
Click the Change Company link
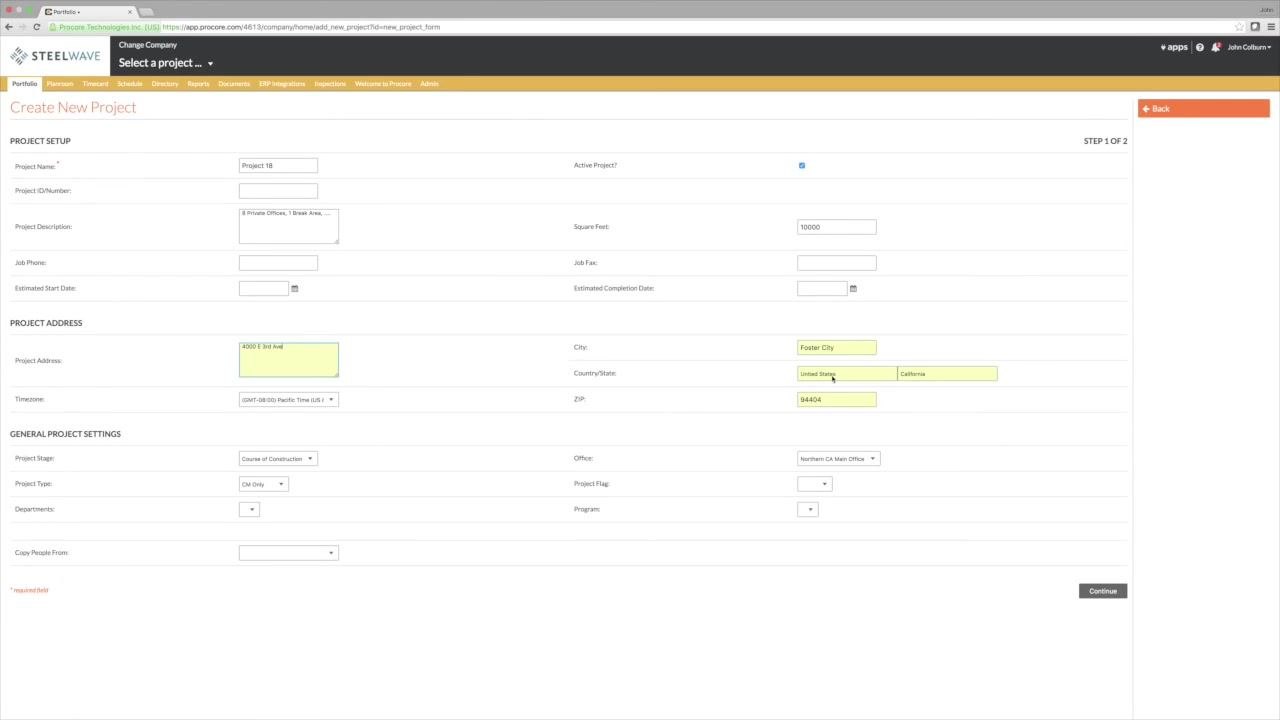(x=148, y=45)
